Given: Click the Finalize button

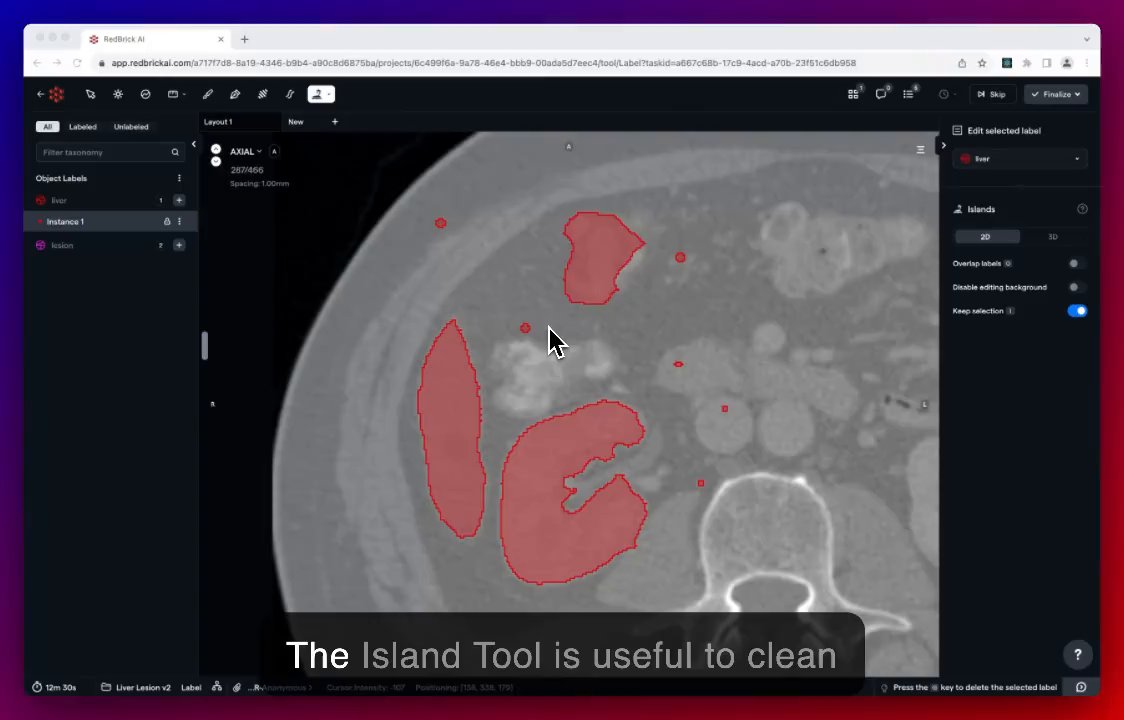Looking at the screenshot, I should (x=1056, y=94).
